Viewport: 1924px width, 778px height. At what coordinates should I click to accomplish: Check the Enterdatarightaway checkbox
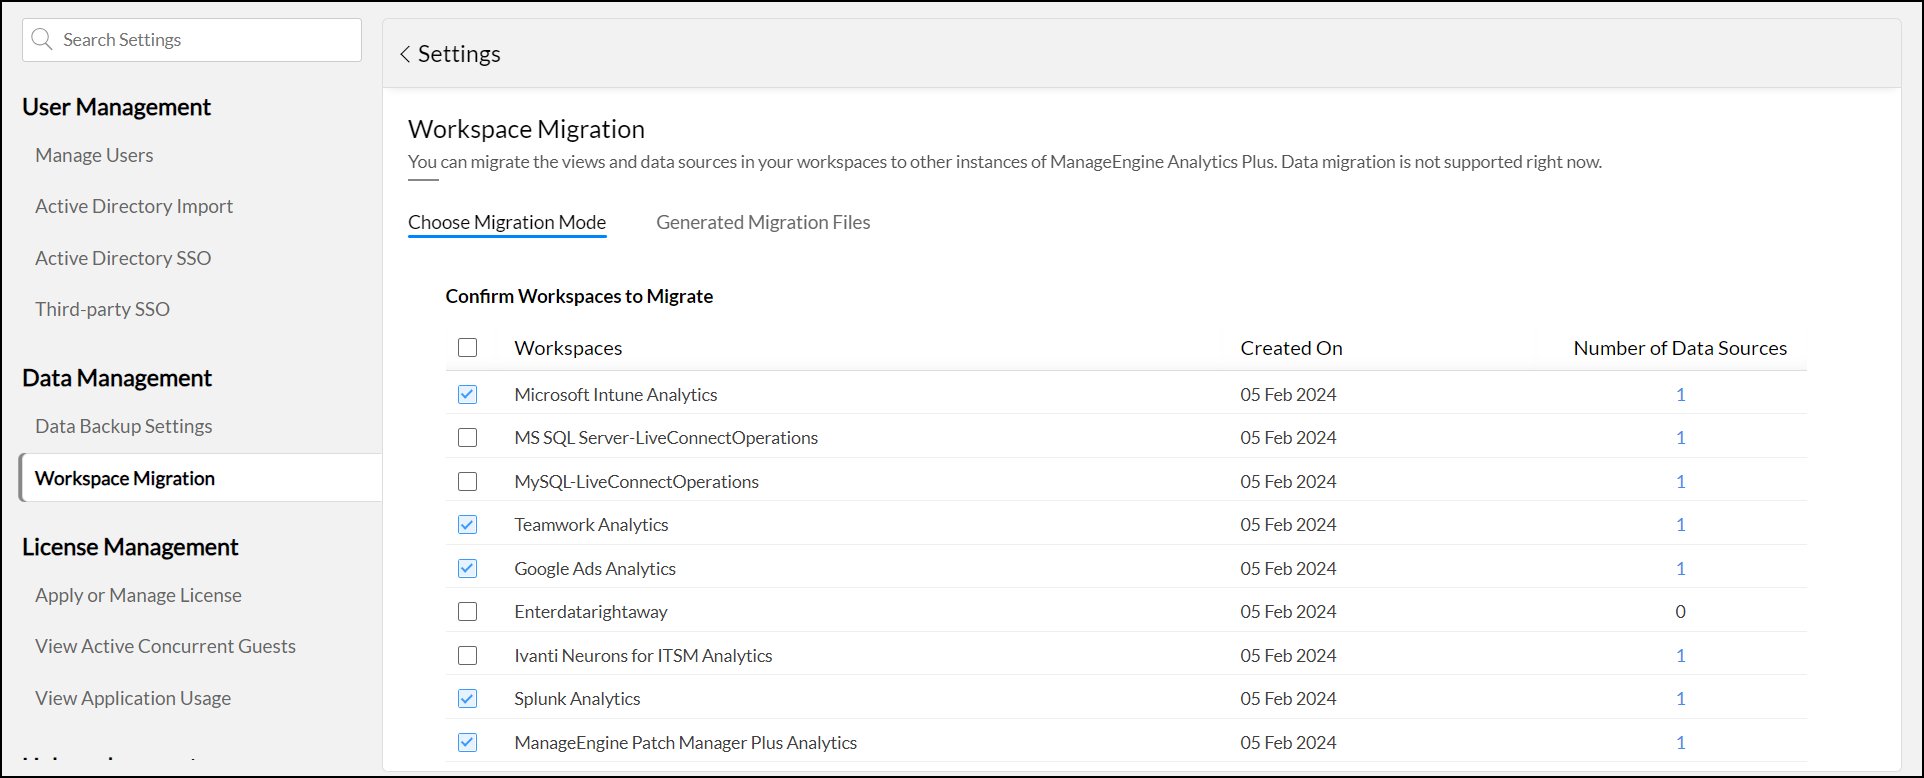[467, 612]
